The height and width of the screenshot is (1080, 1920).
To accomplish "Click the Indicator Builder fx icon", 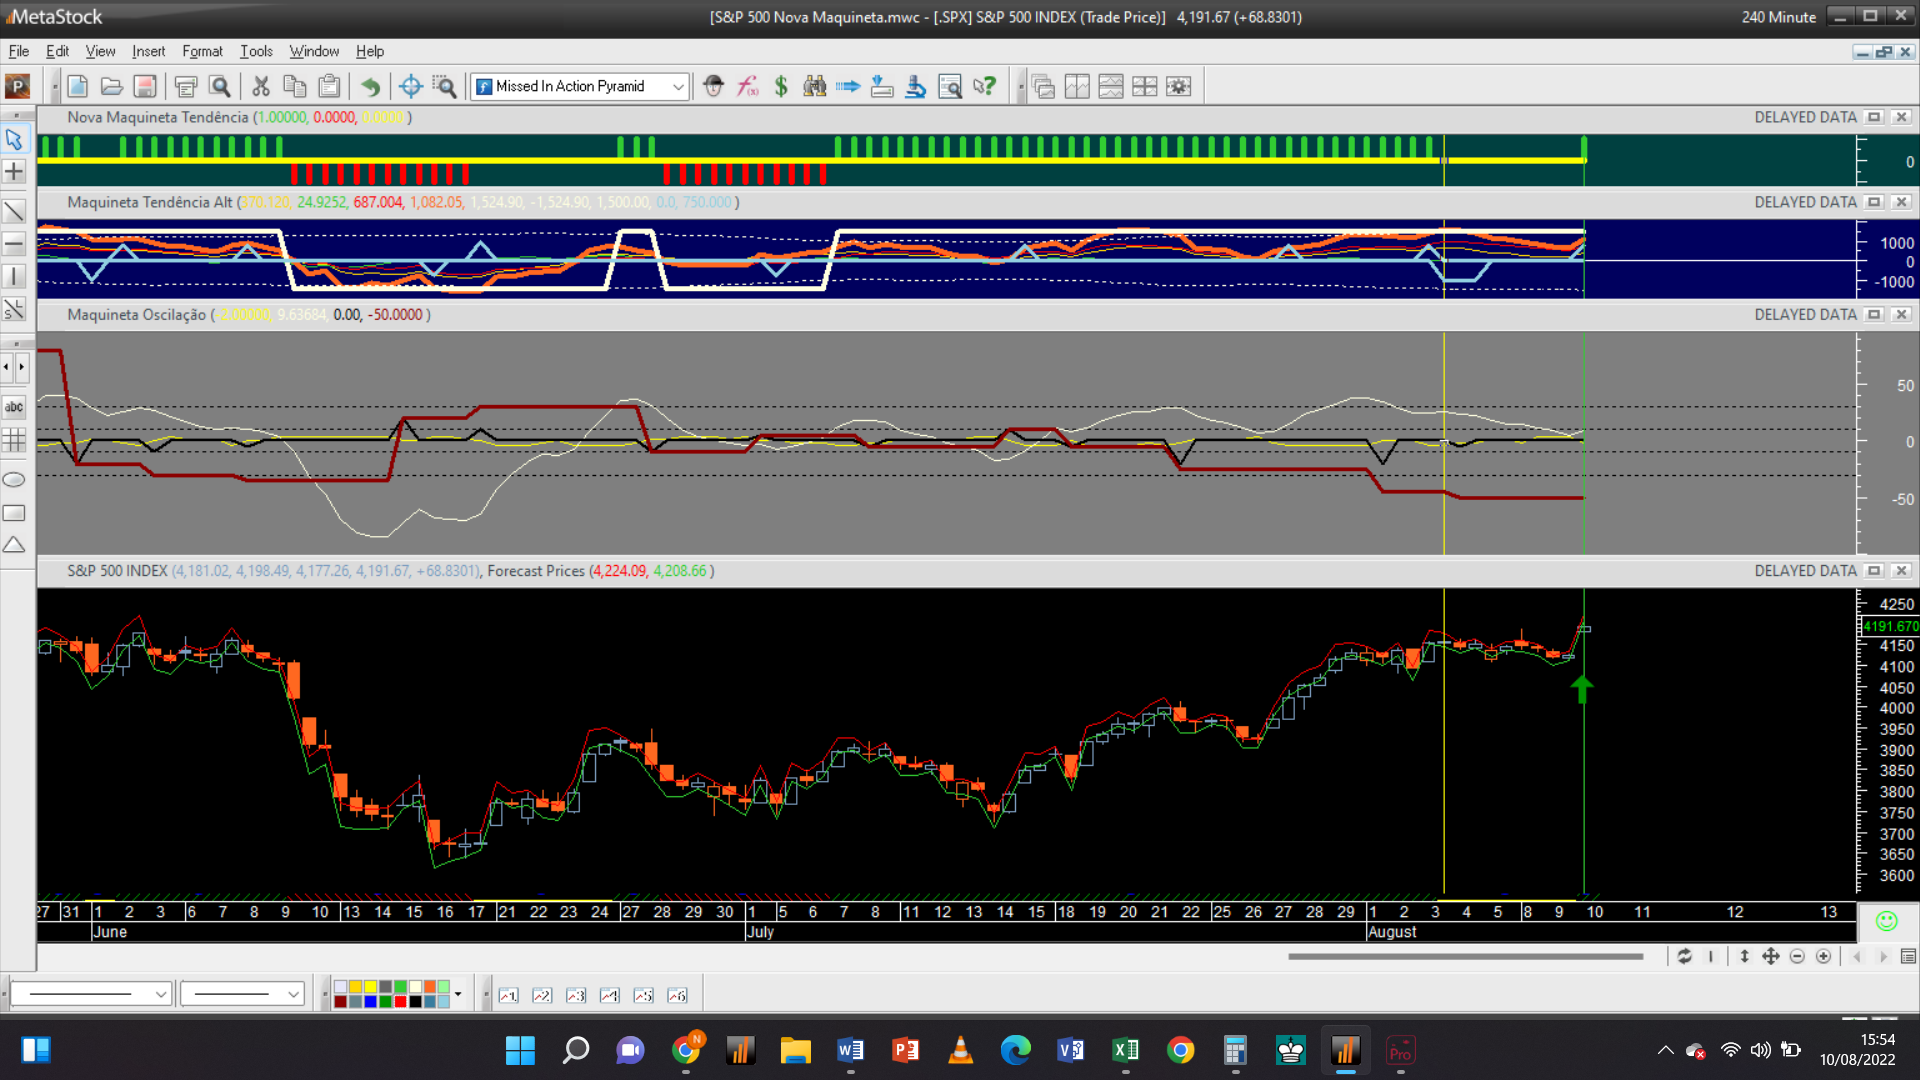I will [747, 87].
